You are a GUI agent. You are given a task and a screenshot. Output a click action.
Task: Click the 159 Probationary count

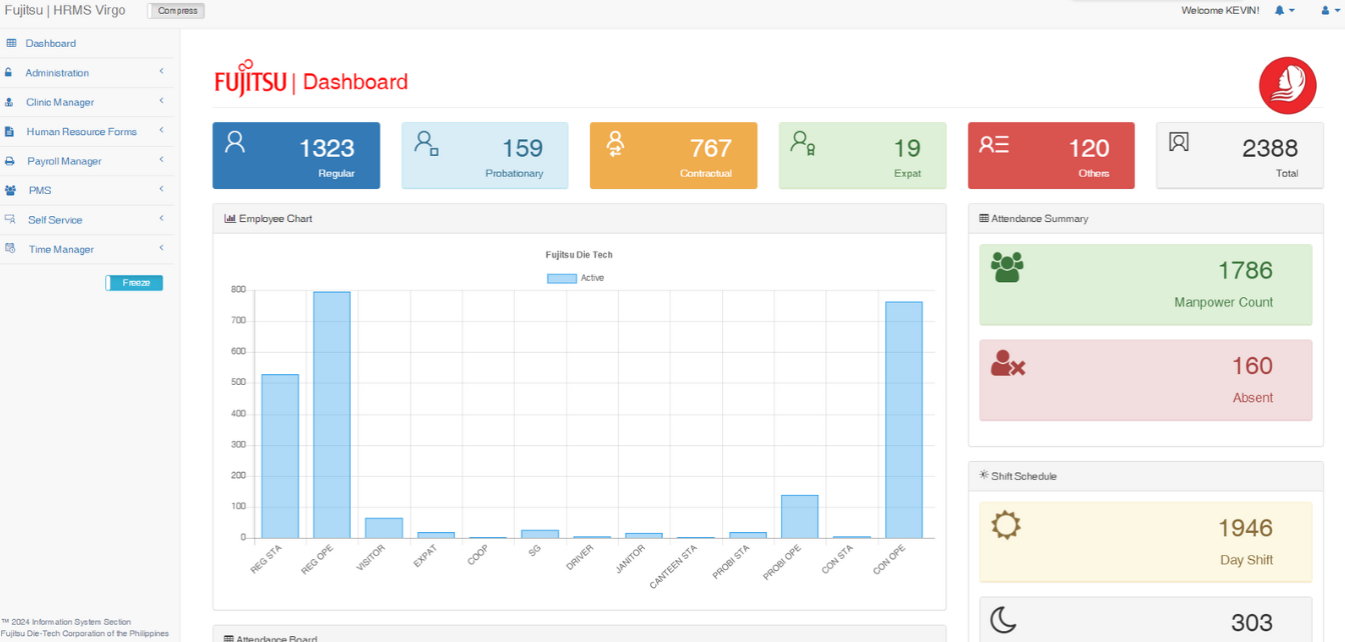(x=522, y=148)
